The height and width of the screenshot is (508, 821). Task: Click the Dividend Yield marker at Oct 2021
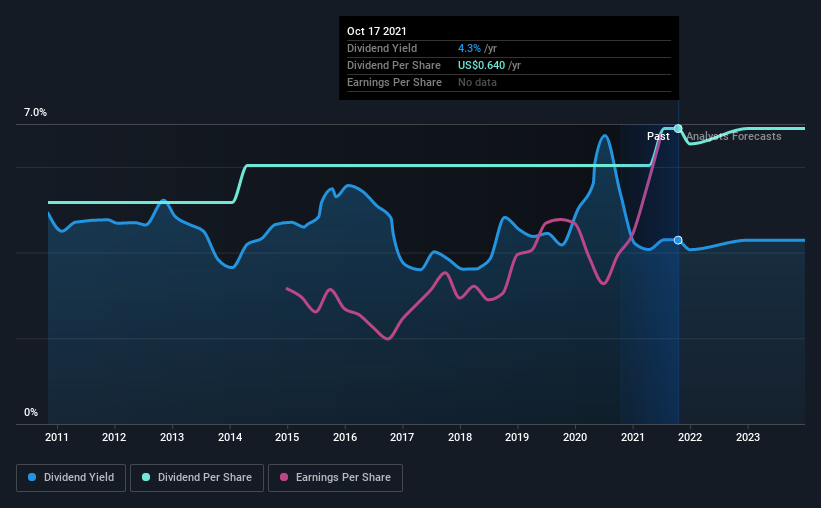(x=678, y=240)
